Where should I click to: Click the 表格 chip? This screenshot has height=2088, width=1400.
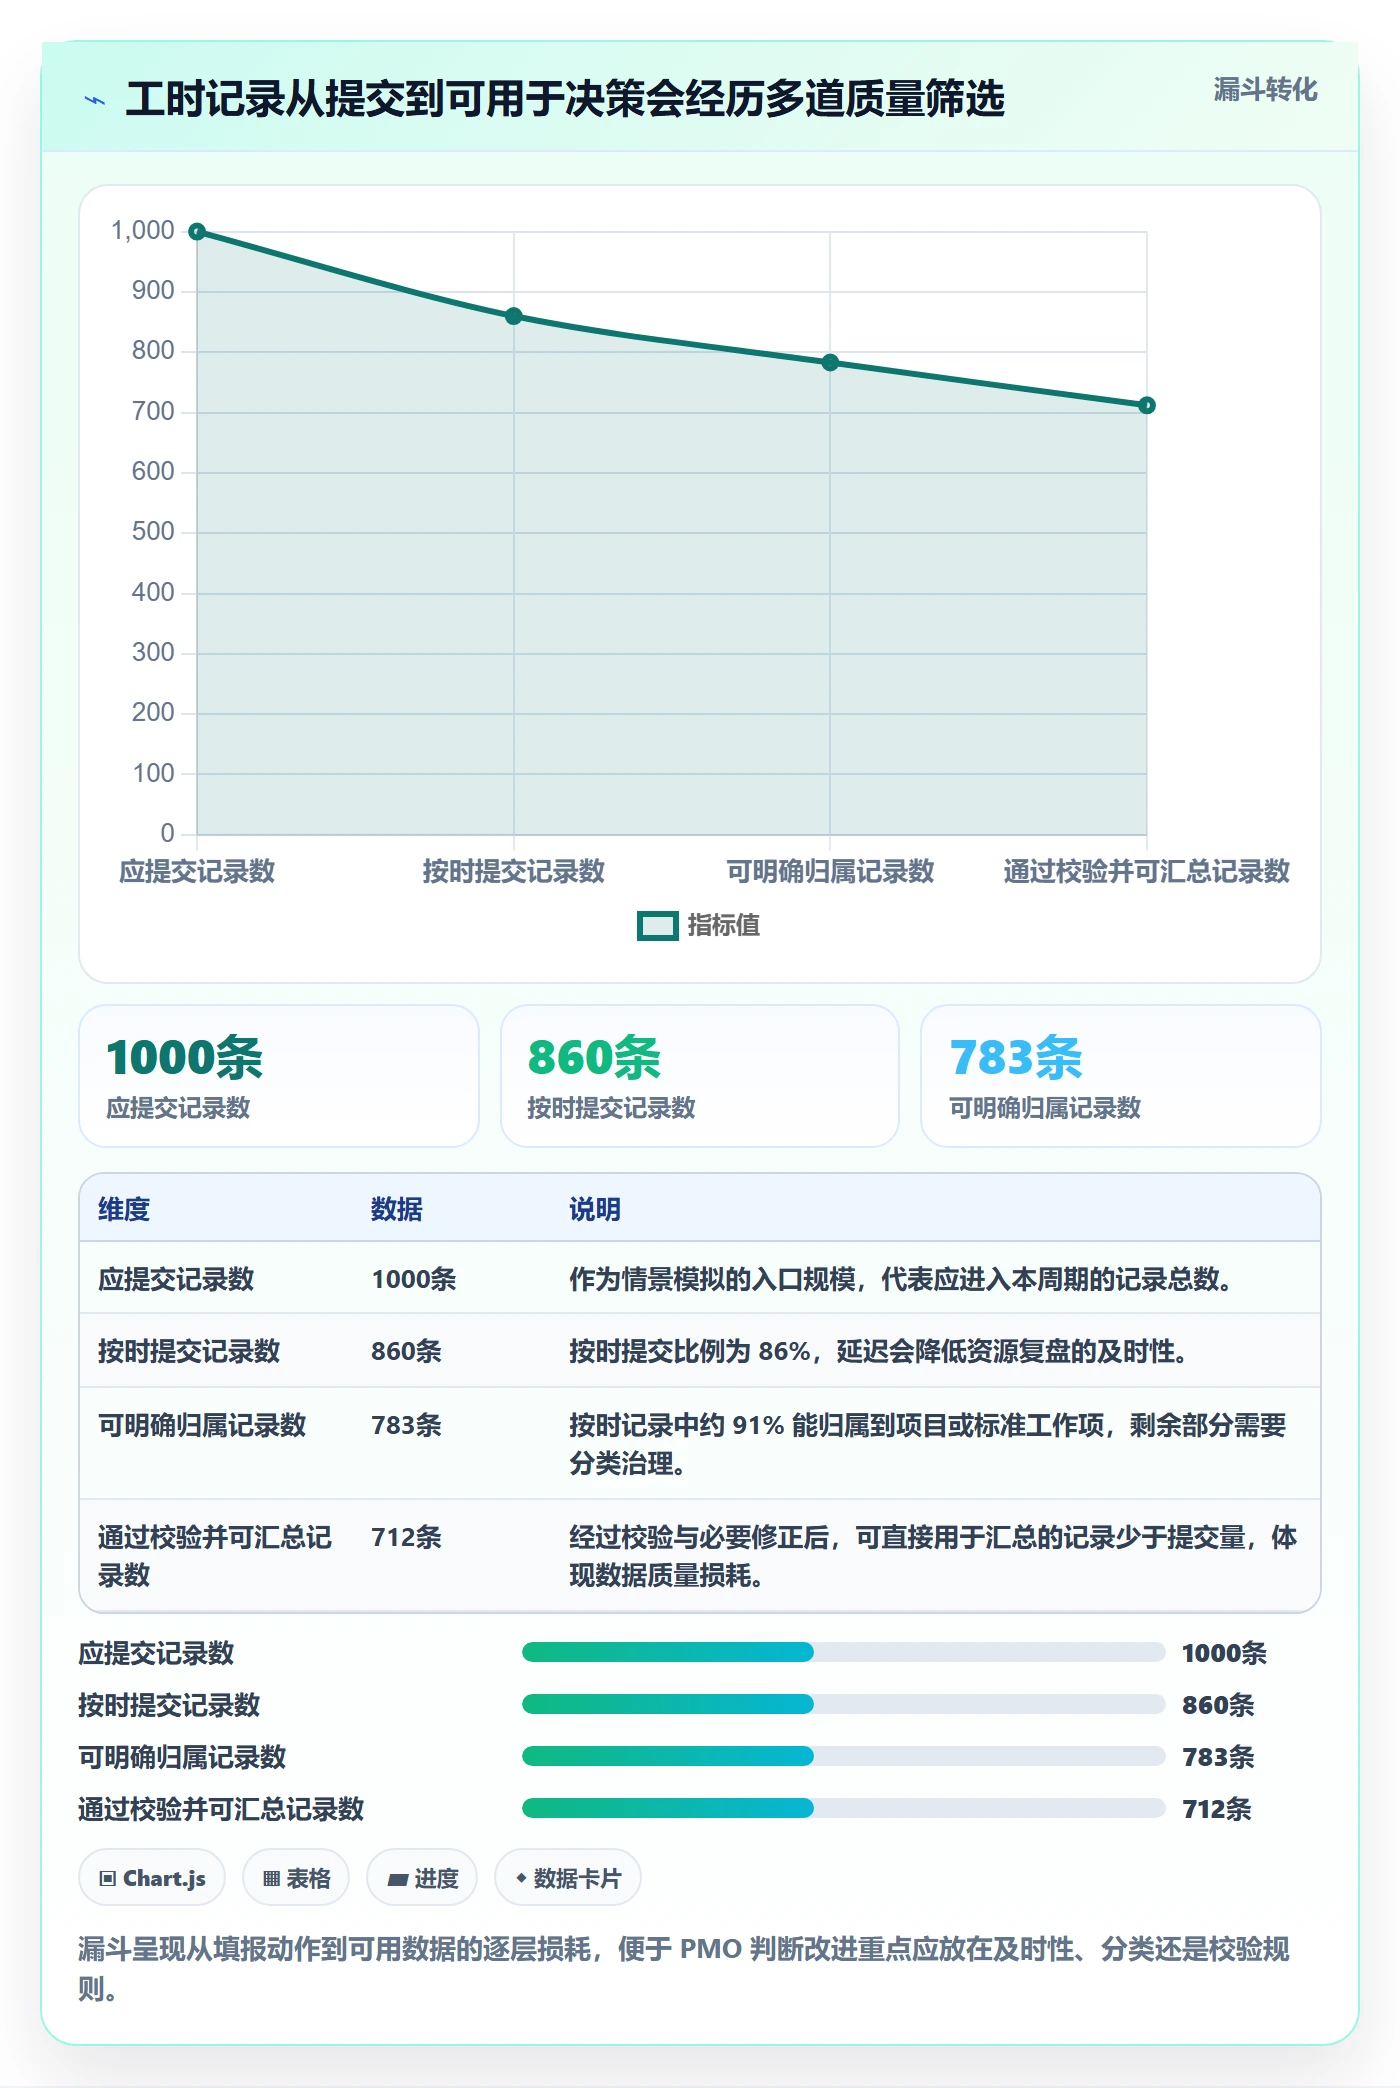[x=296, y=1878]
